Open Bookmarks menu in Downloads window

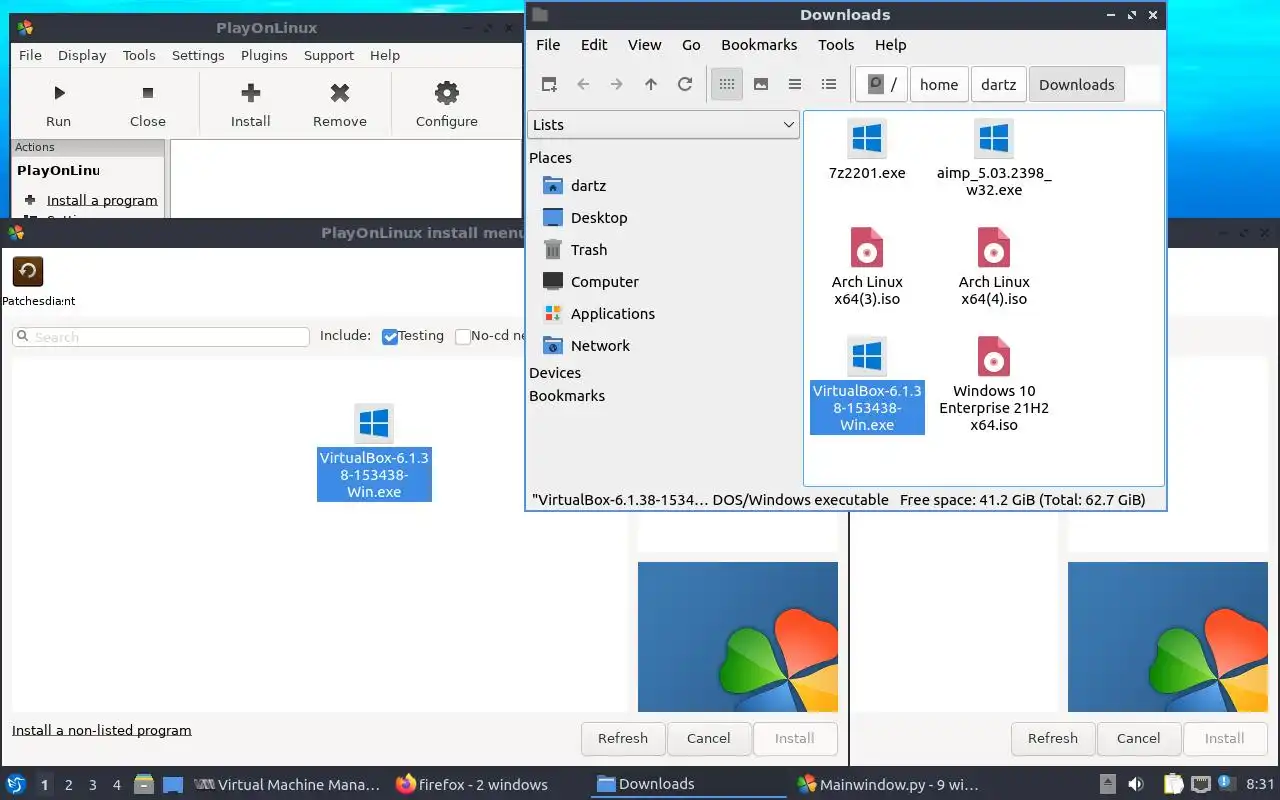tap(759, 45)
